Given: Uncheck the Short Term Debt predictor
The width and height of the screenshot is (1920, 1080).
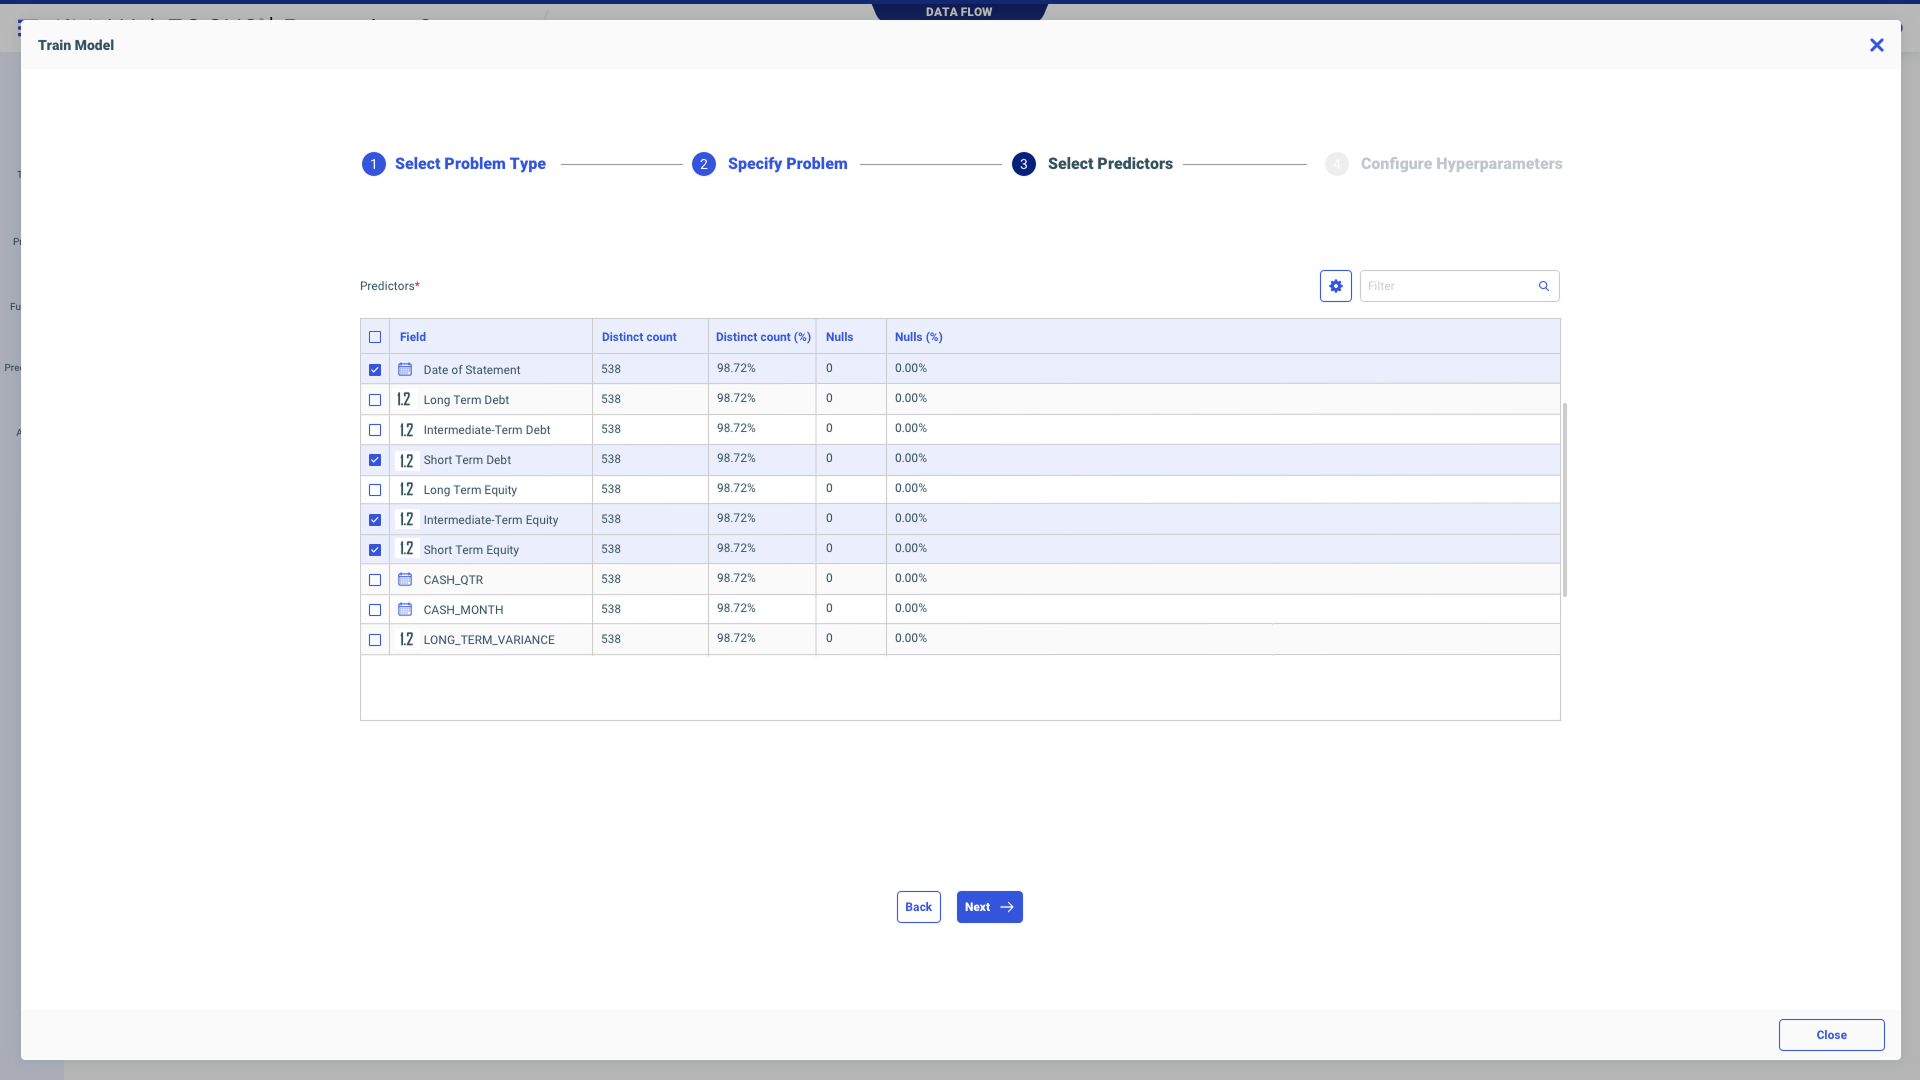Looking at the screenshot, I should [x=375, y=460].
